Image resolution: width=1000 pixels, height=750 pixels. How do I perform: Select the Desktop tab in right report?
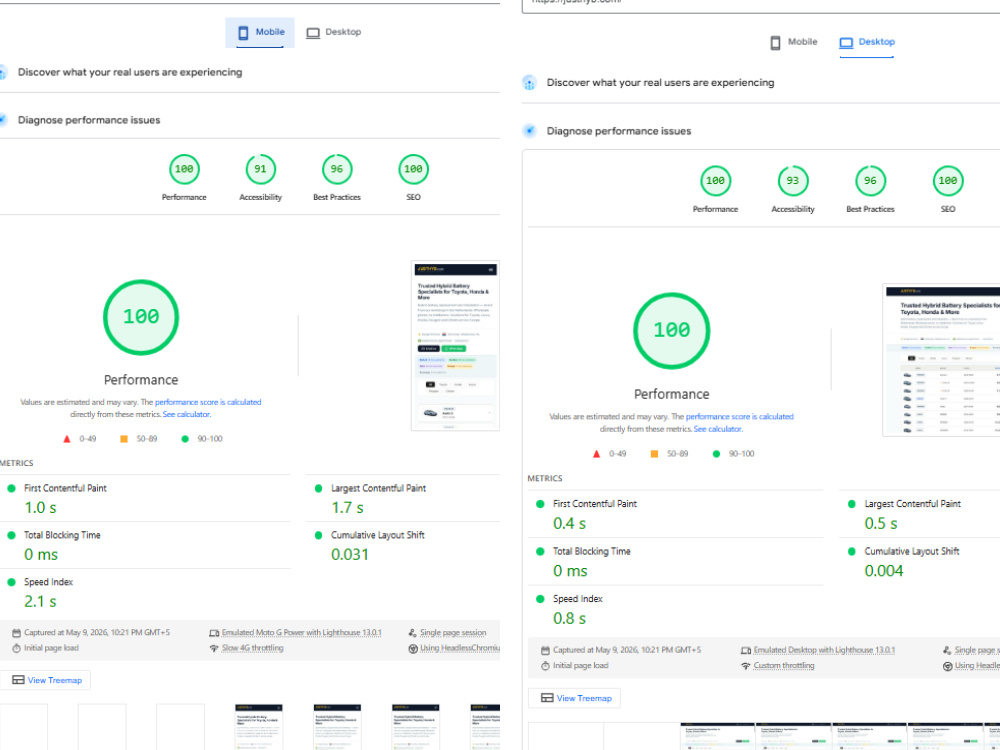click(x=867, y=42)
